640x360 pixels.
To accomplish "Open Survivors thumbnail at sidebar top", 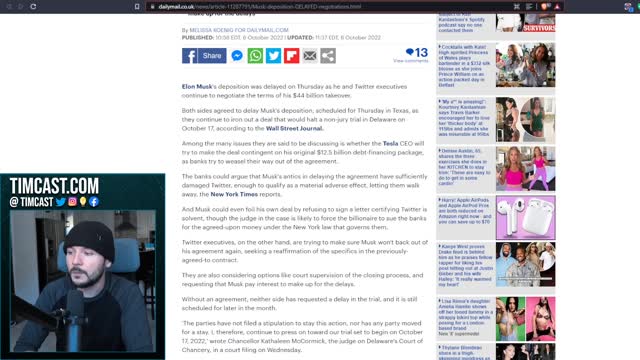I will pyautogui.click(x=525, y=22).
